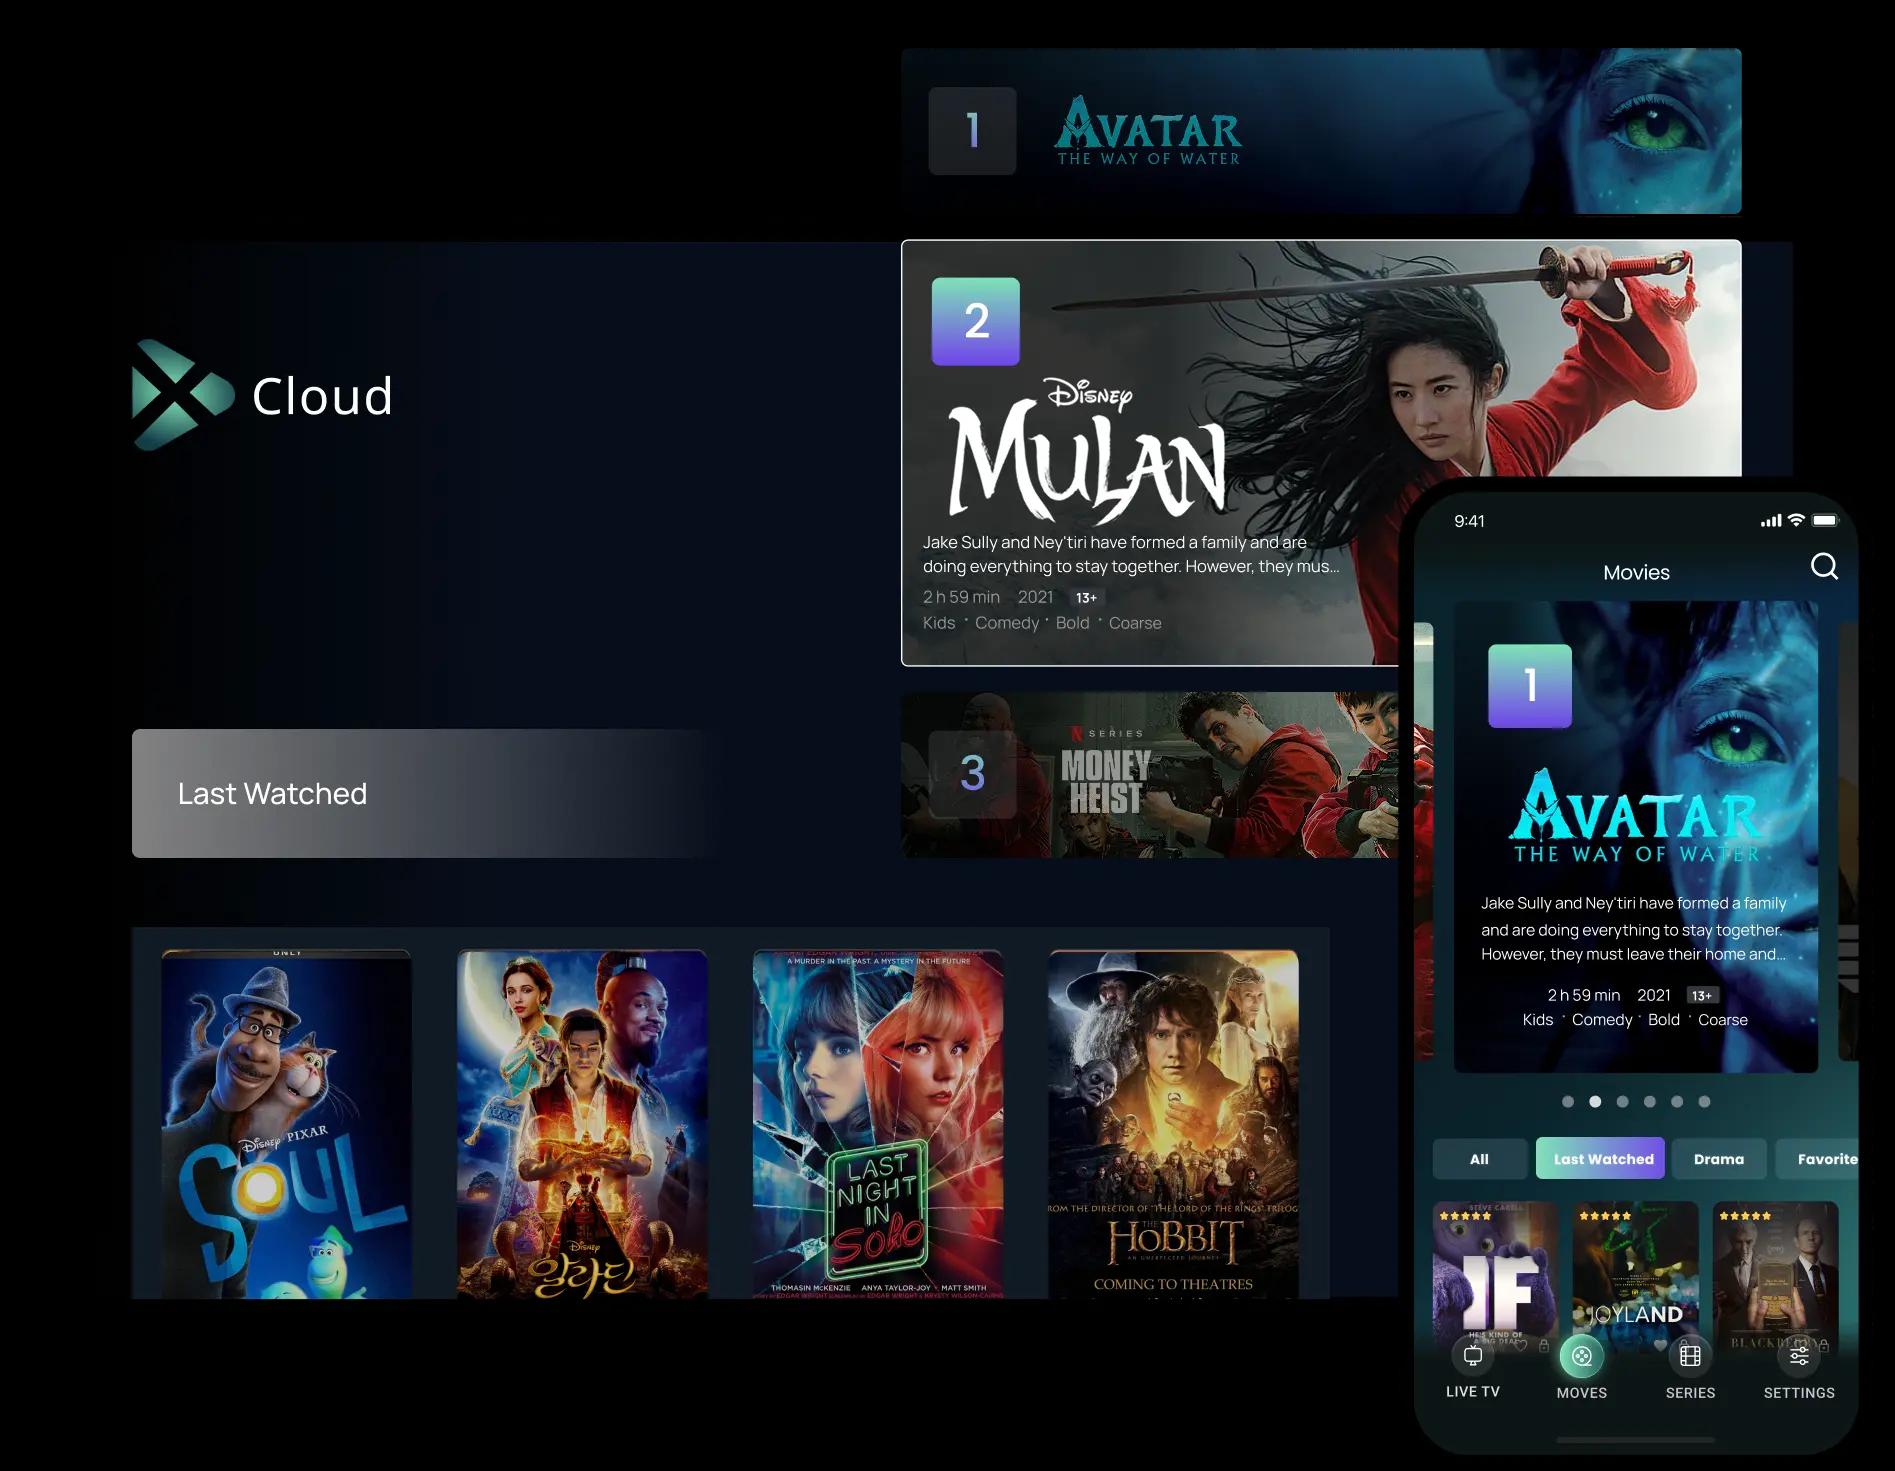
Task: Open the Money Heist banner
Action: pyautogui.click(x=1150, y=775)
